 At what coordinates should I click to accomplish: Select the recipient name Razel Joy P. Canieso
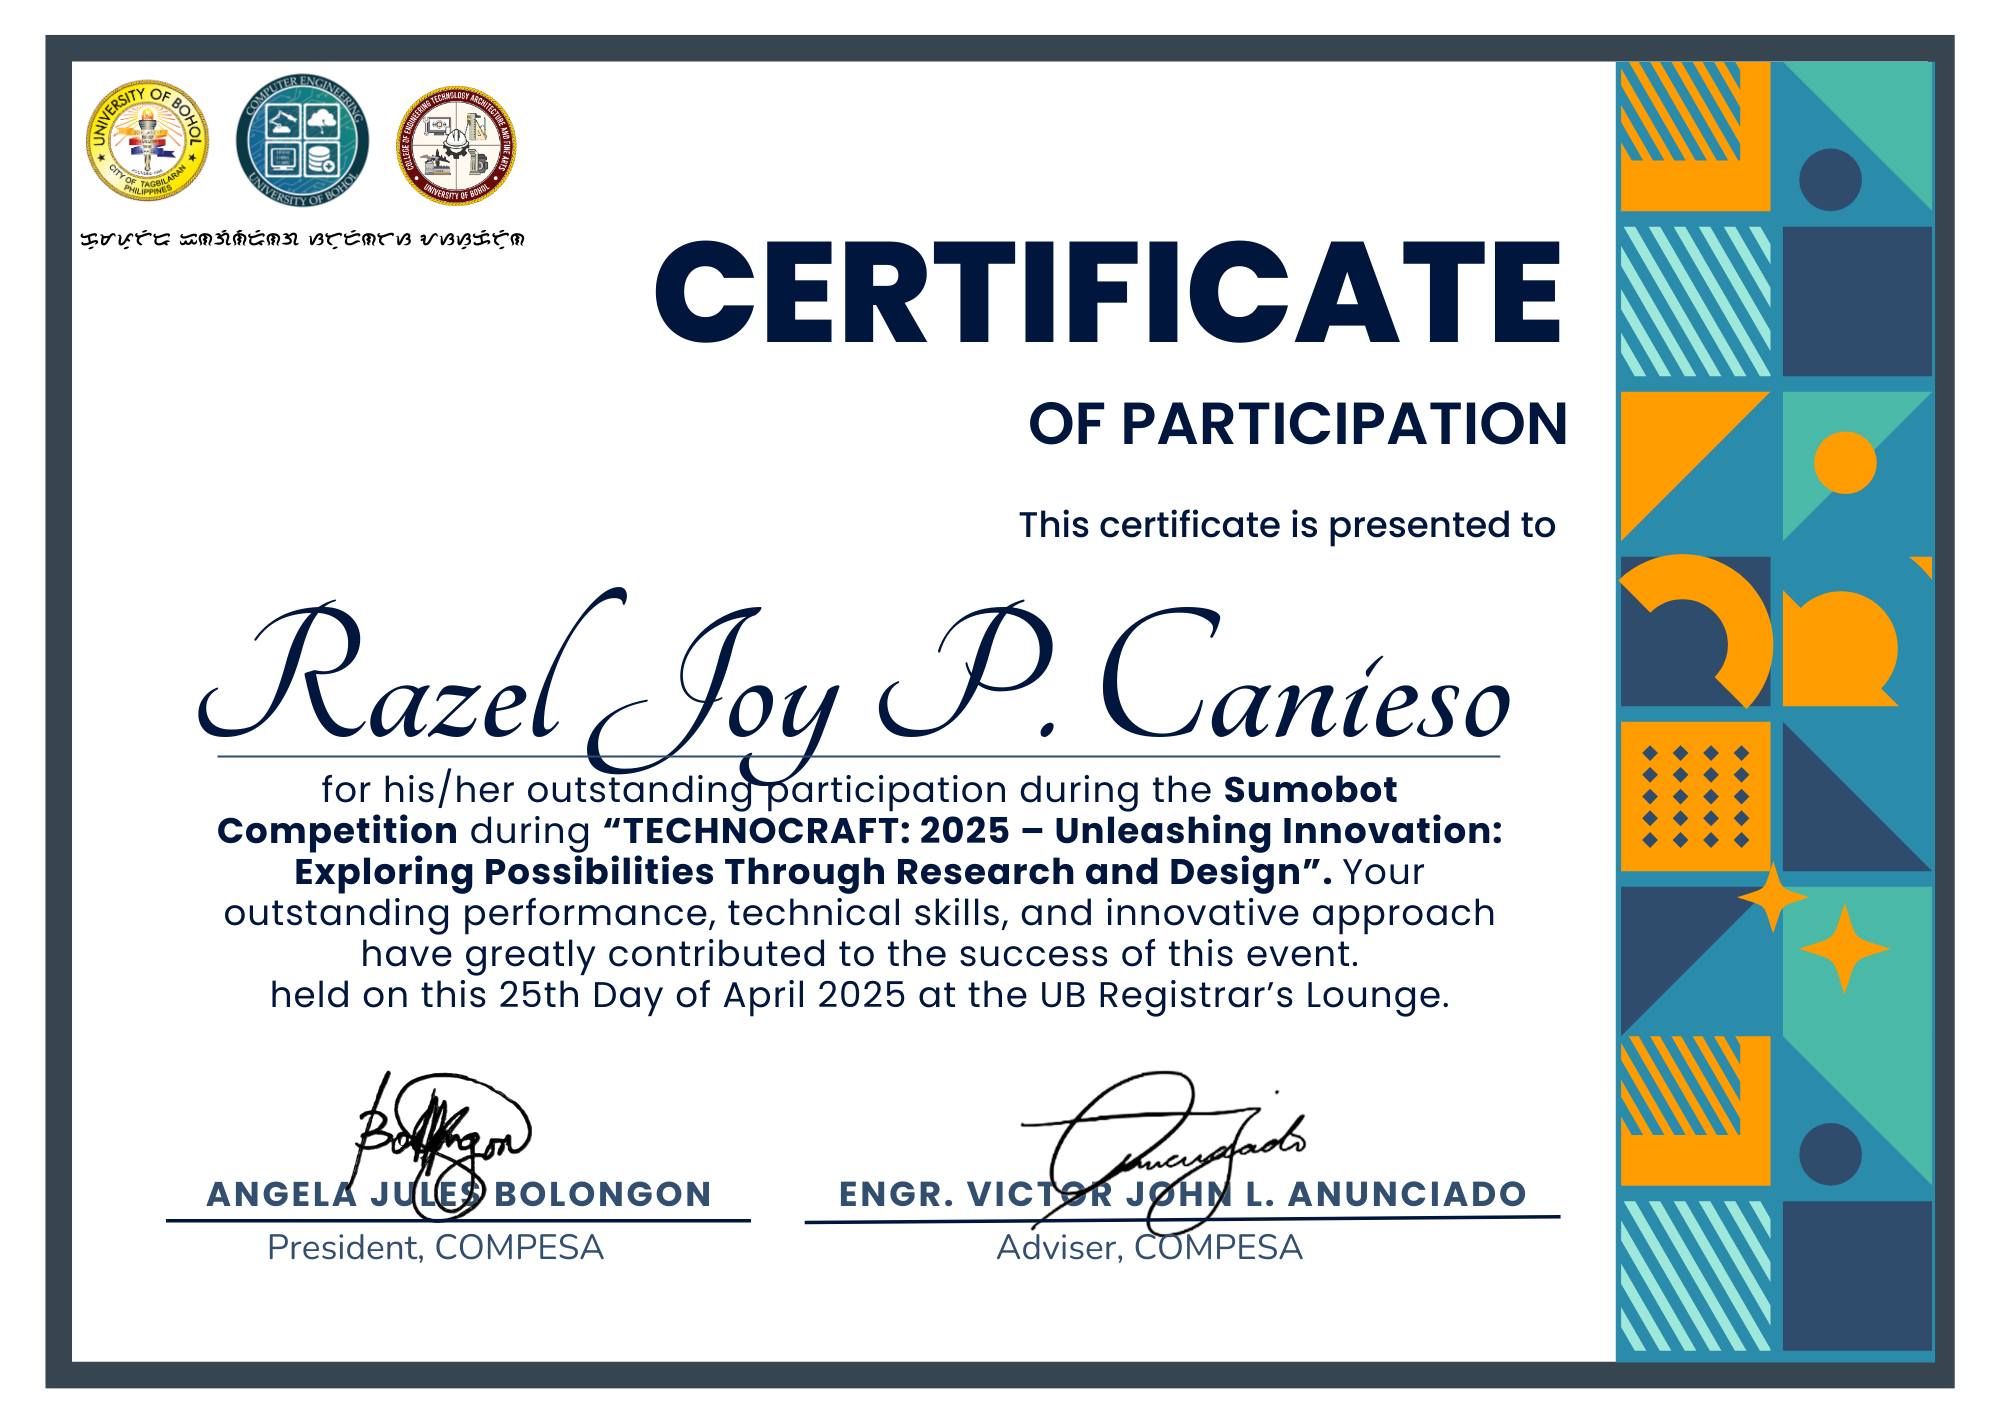tap(855, 685)
